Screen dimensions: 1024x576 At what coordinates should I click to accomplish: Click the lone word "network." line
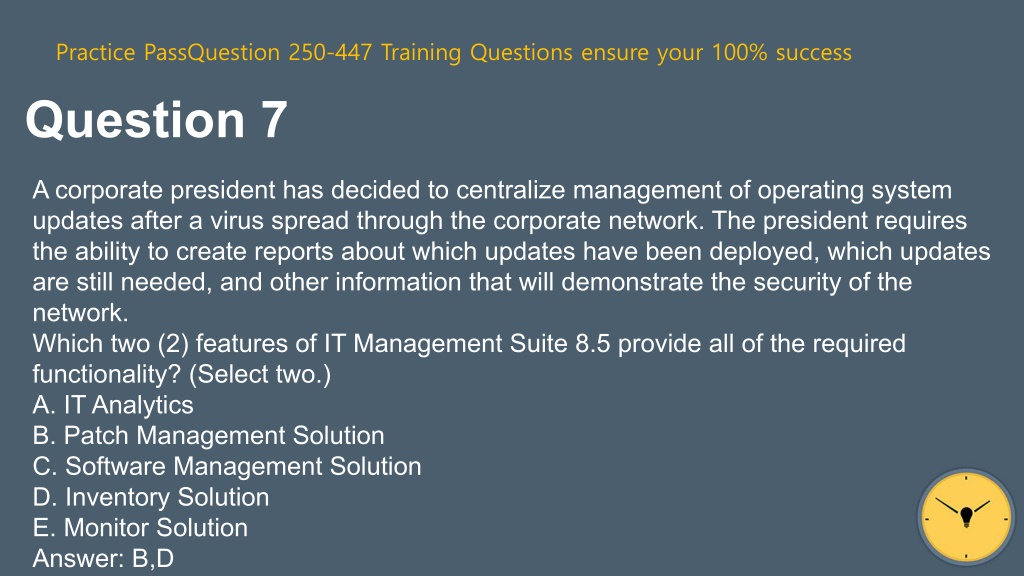pos(80,313)
